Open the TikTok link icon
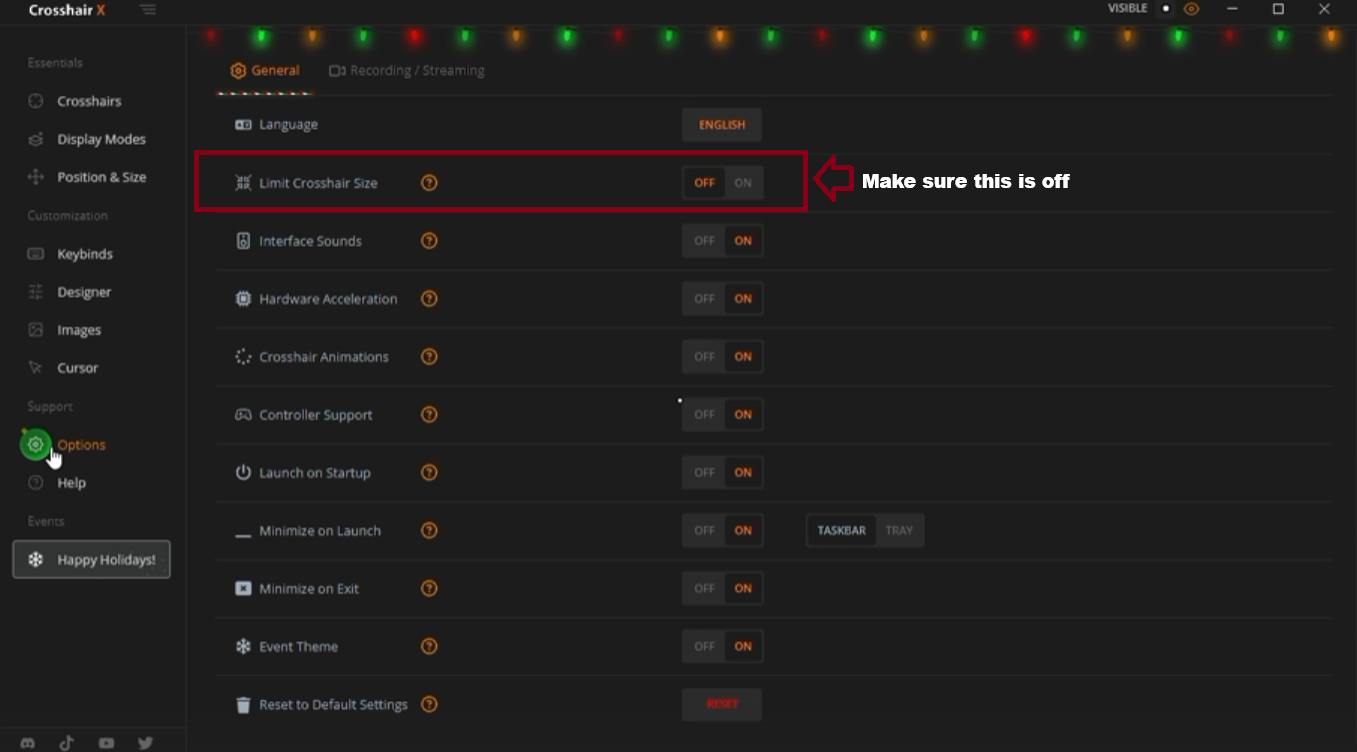 pos(67,743)
